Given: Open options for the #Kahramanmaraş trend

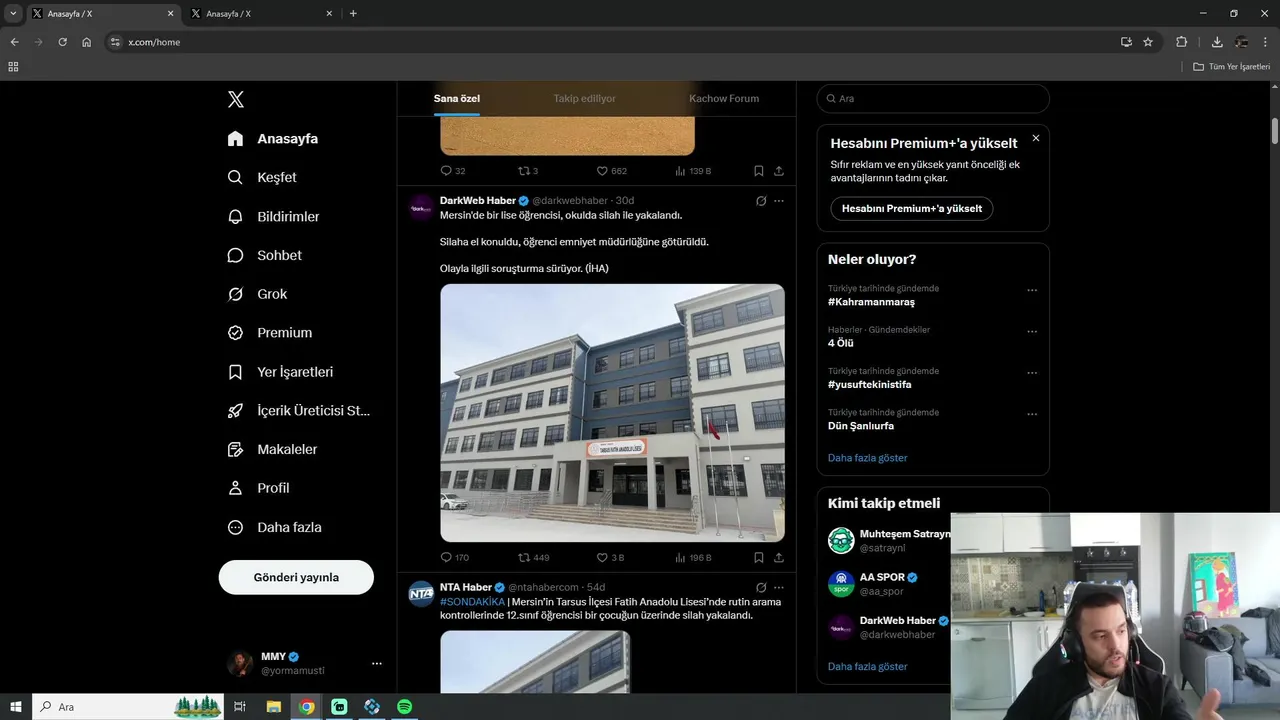Looking at the screenshot, I should click(x=1032, y=291).
